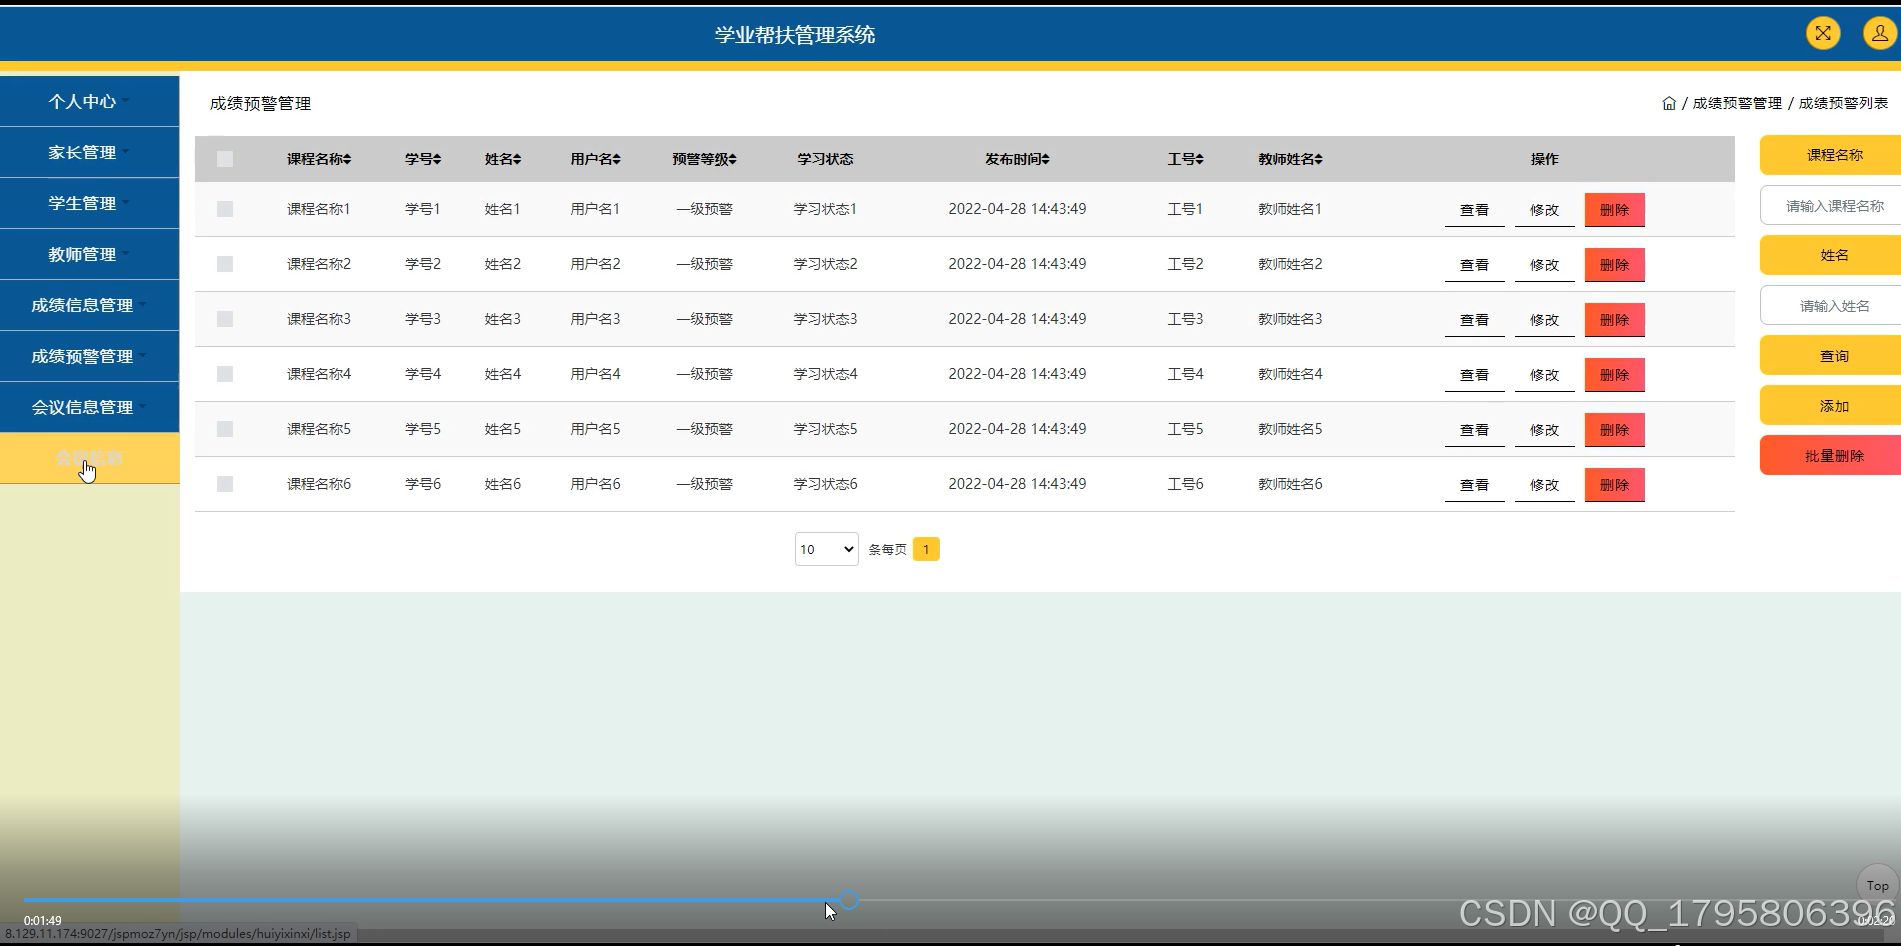The height and width of the screenshot is (946, 1901).
Task: Click the 请输入课程名称 input field
Action: (x=1833, y=205)
